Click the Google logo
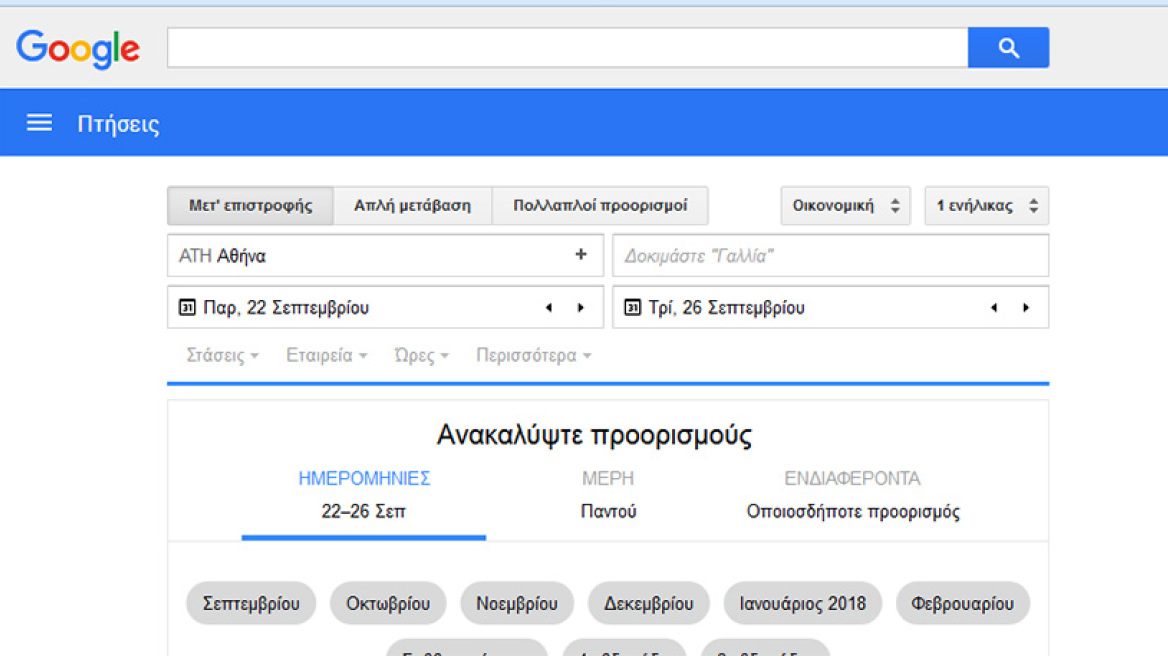 (x=78, y=48)
